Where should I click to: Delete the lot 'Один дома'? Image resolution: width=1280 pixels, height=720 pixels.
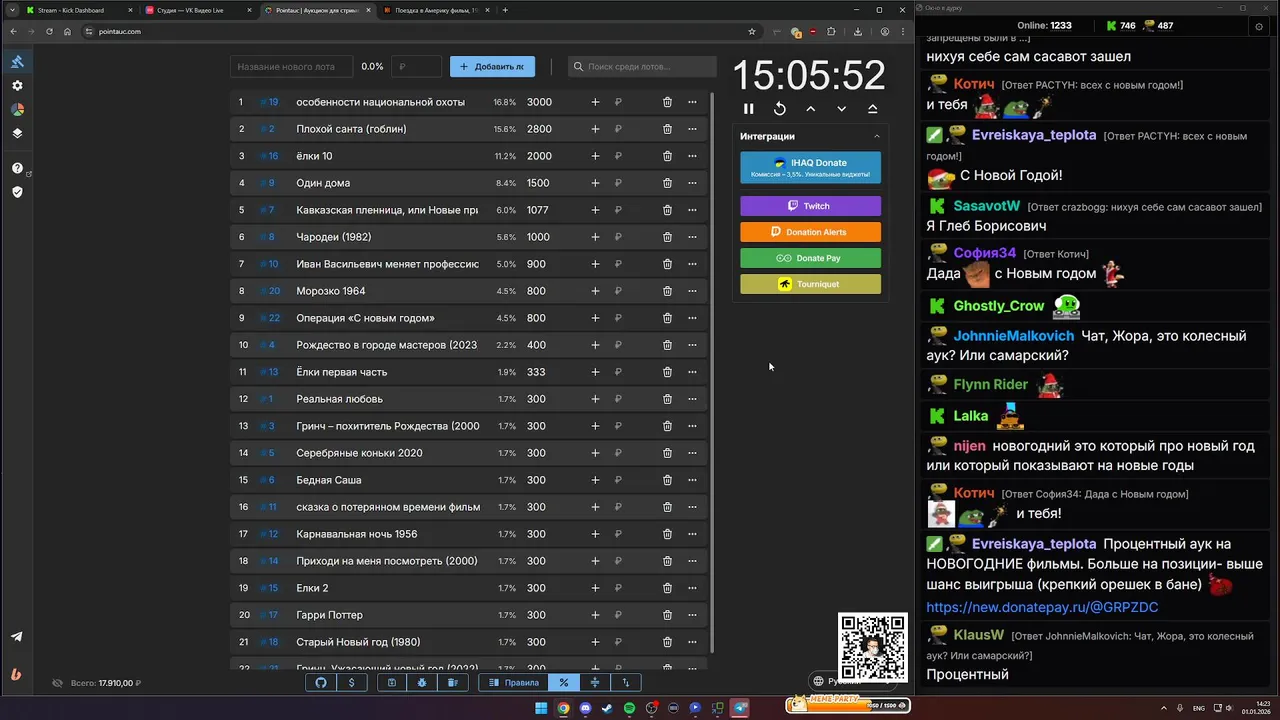click(667, 183)
